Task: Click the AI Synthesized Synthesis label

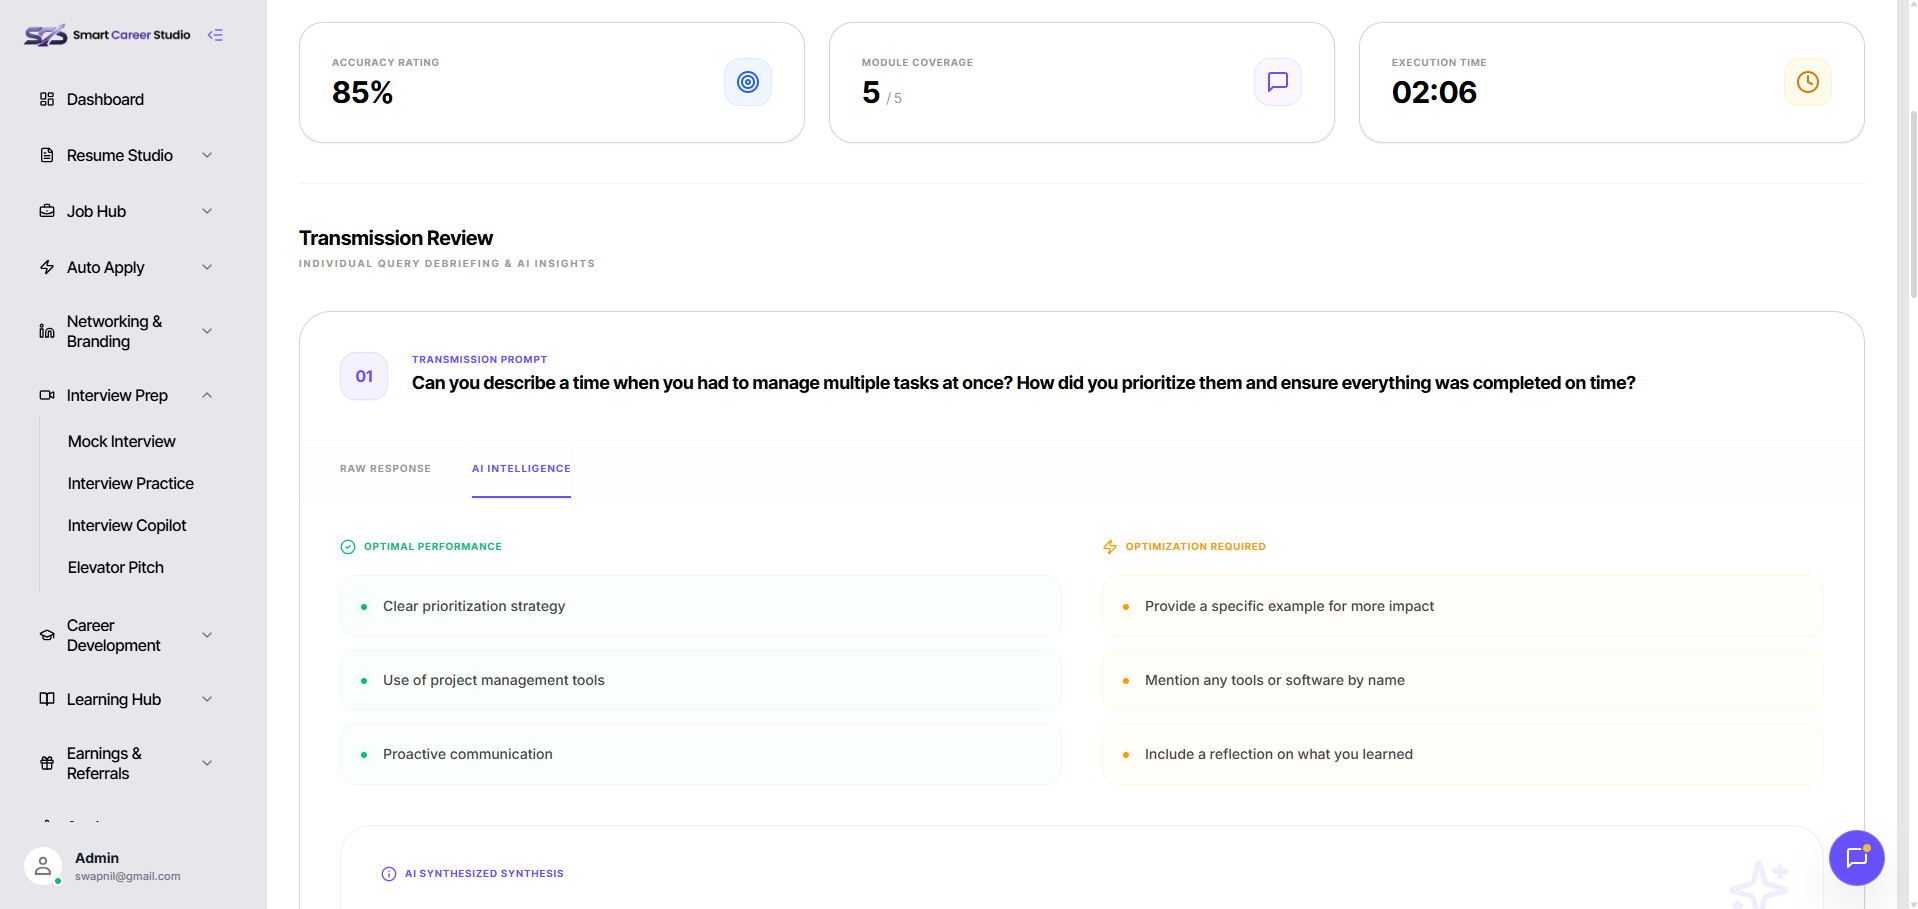Action: (484, 874)
